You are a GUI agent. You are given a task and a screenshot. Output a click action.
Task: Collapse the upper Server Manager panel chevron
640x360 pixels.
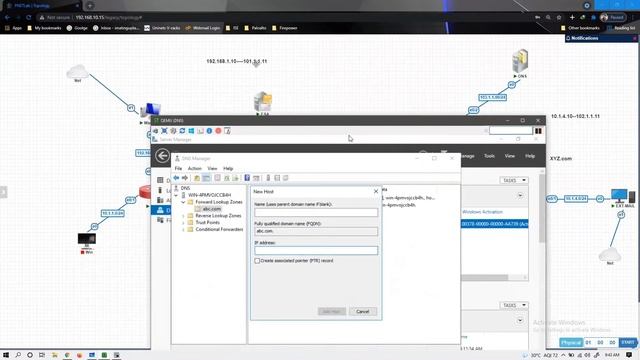point(520,196)
